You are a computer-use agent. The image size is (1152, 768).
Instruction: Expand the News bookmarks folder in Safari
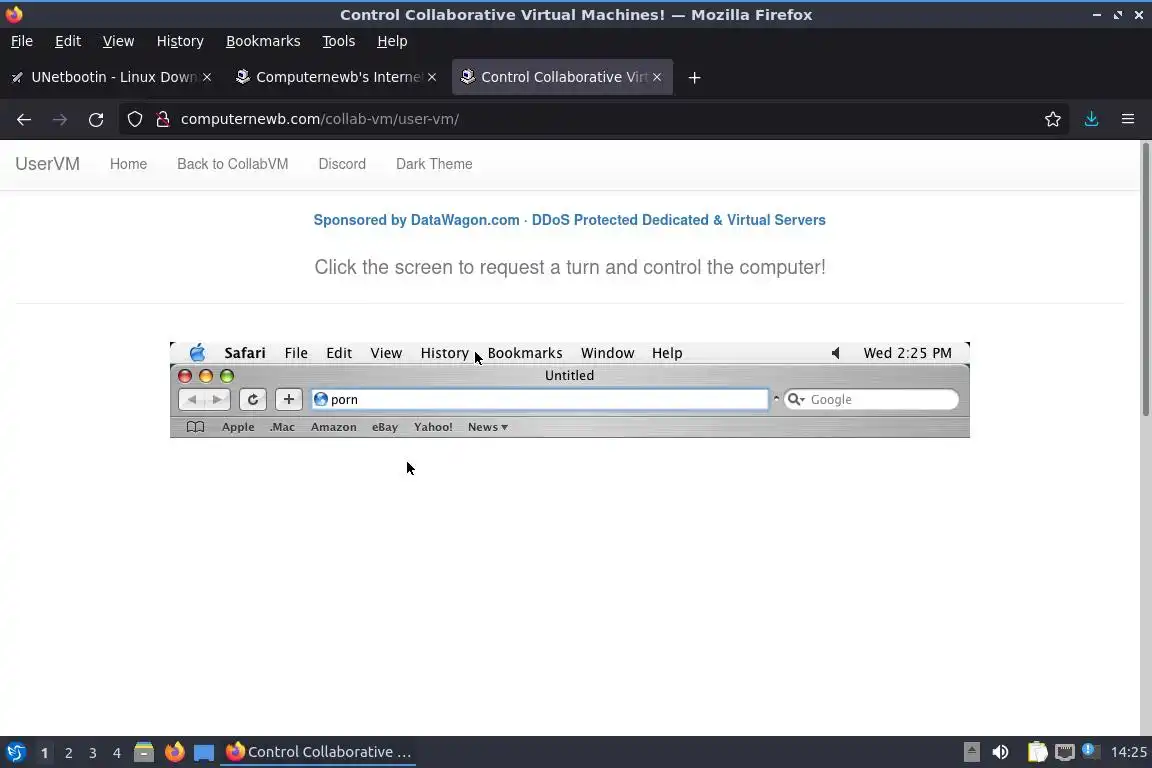click(x=488, y=427)
